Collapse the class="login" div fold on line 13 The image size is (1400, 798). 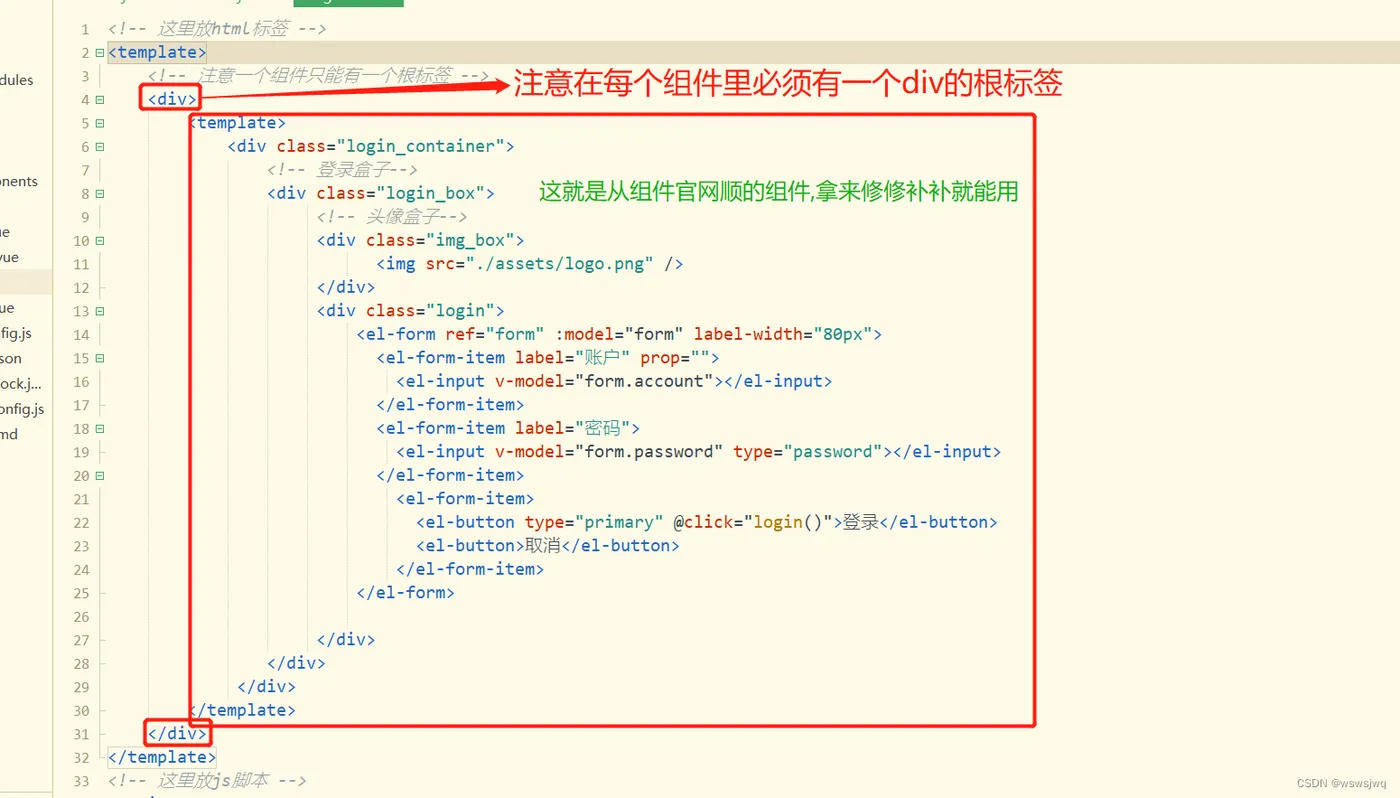[99, 311]
